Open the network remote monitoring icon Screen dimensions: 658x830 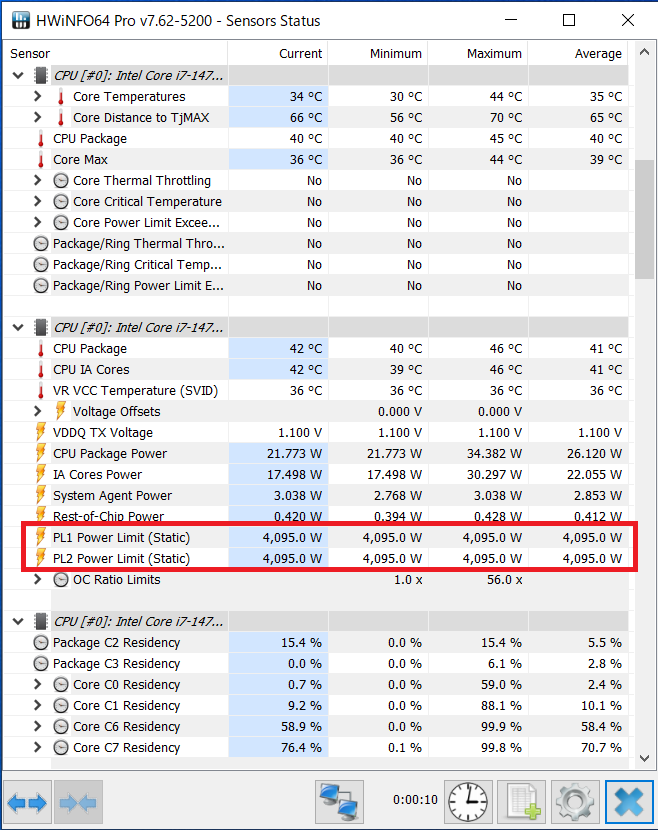coord(339,803)
